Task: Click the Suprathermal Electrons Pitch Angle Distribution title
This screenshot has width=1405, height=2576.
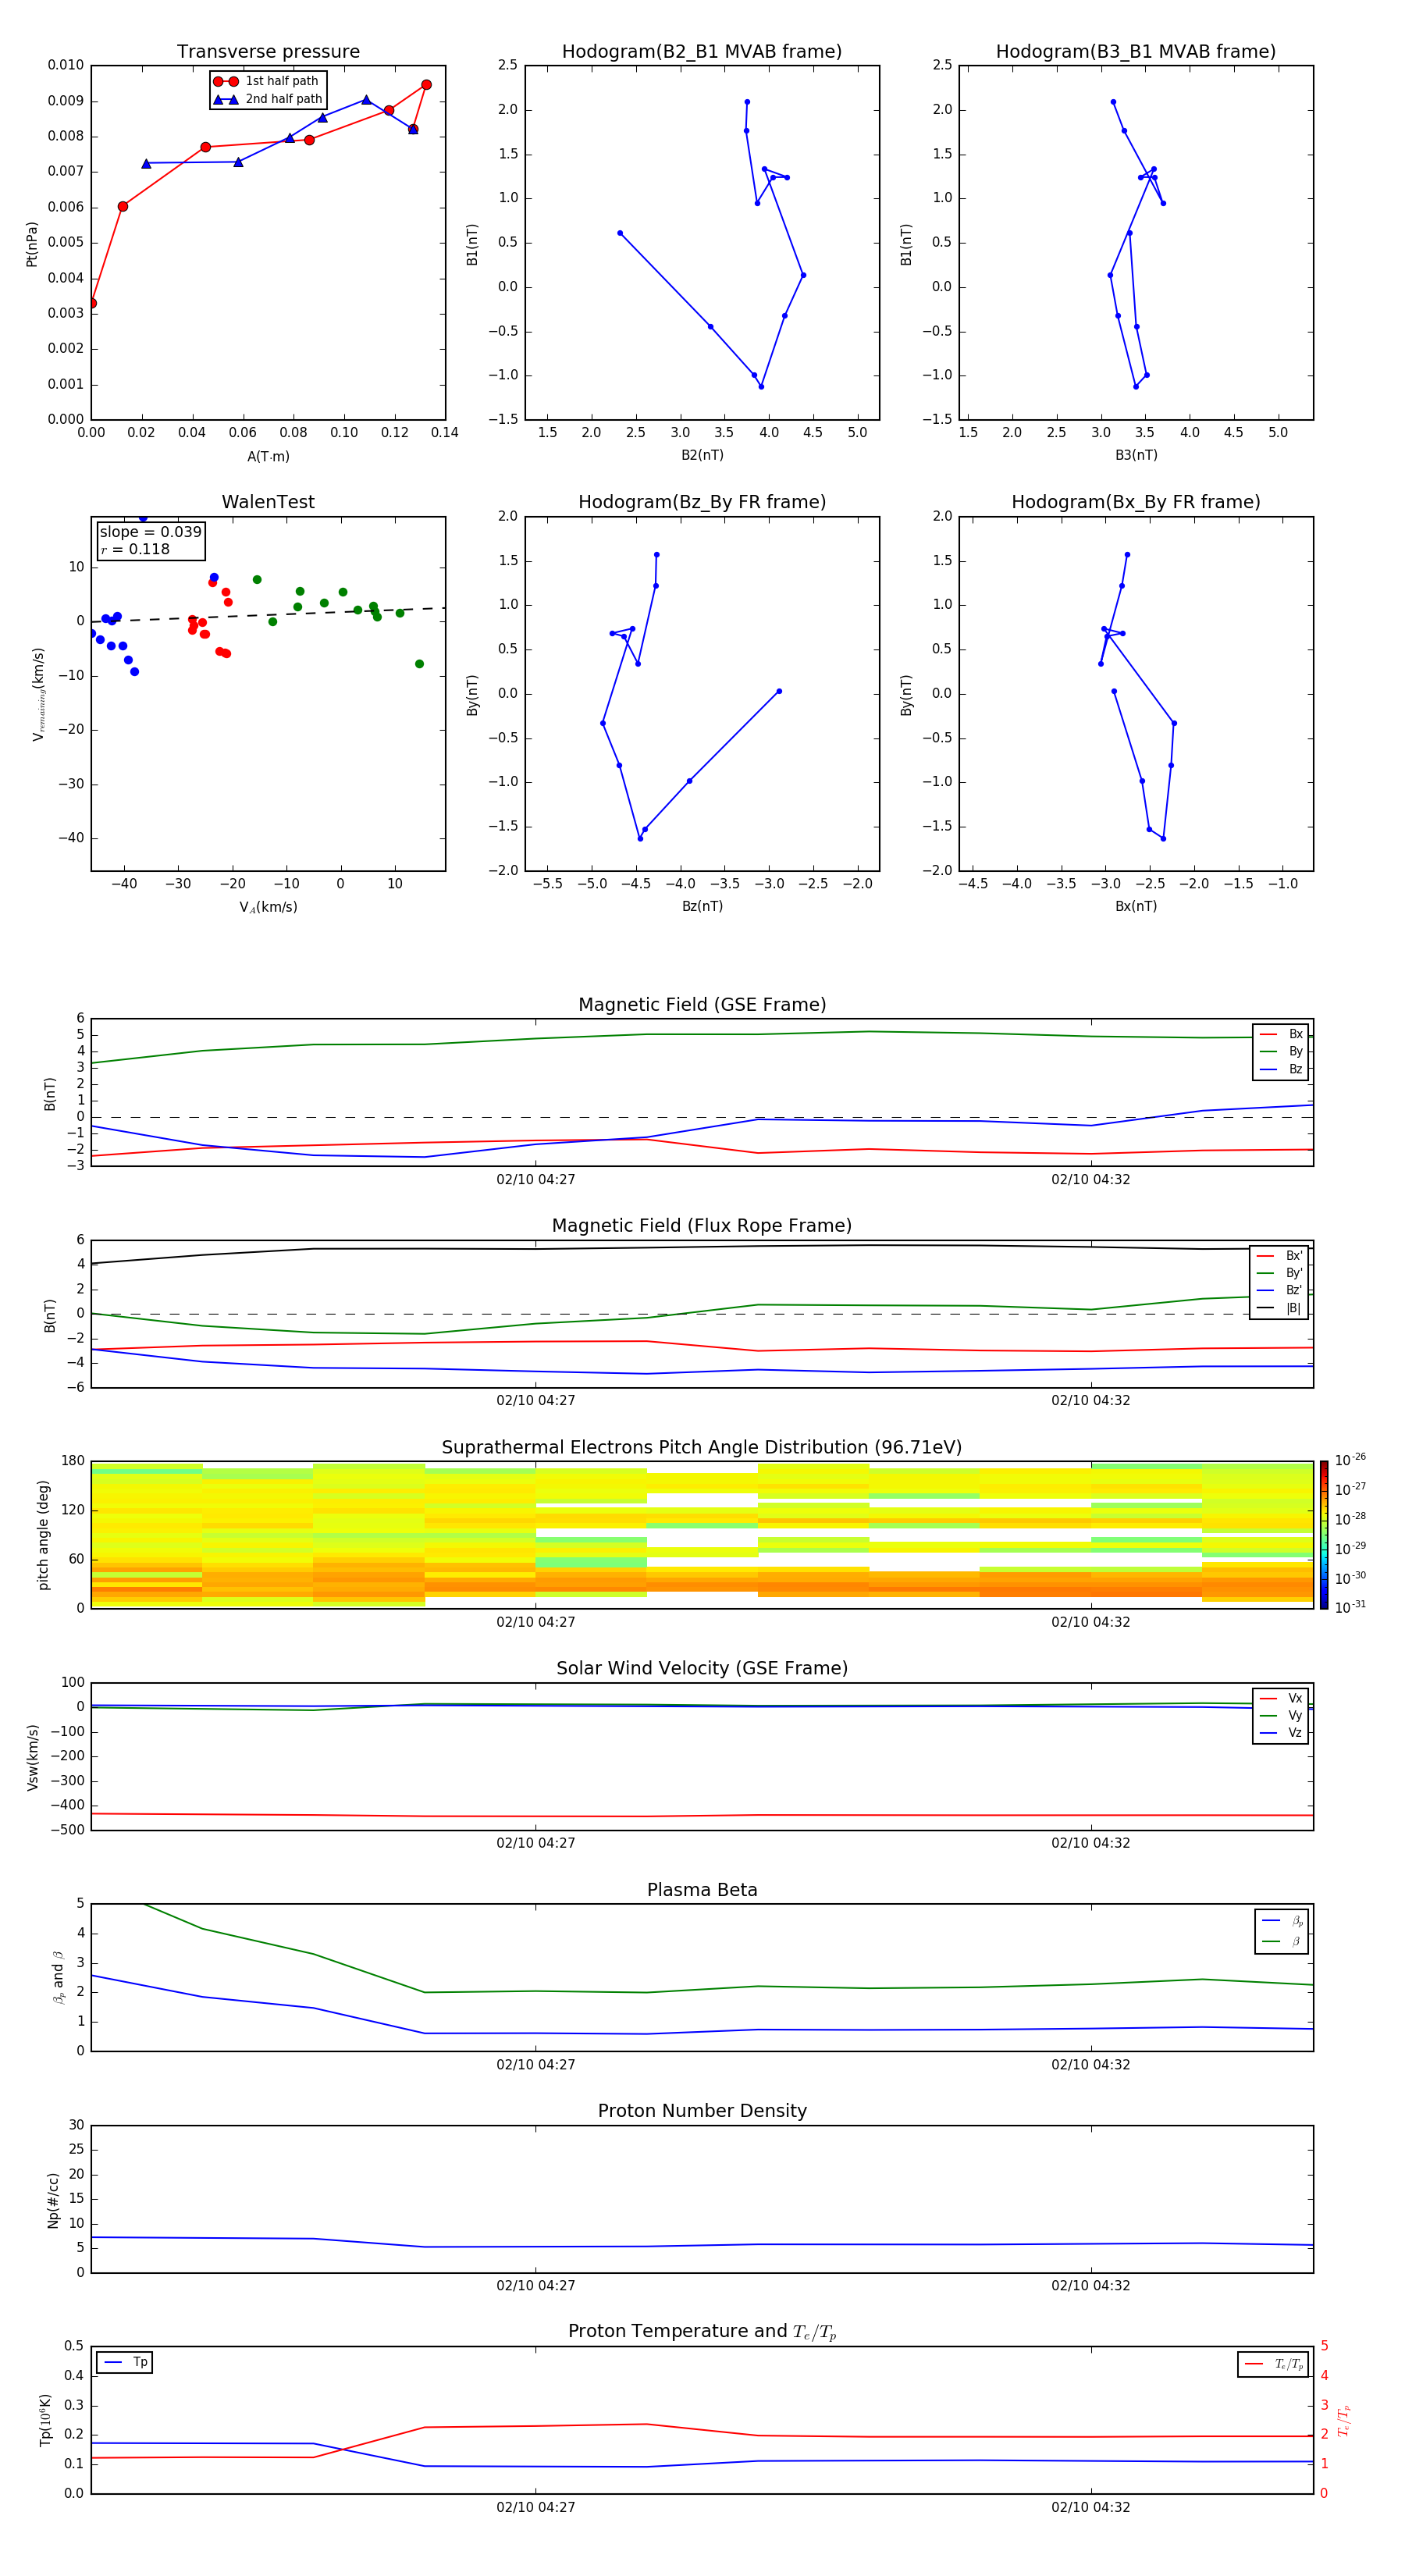Action: point(702,1448)
